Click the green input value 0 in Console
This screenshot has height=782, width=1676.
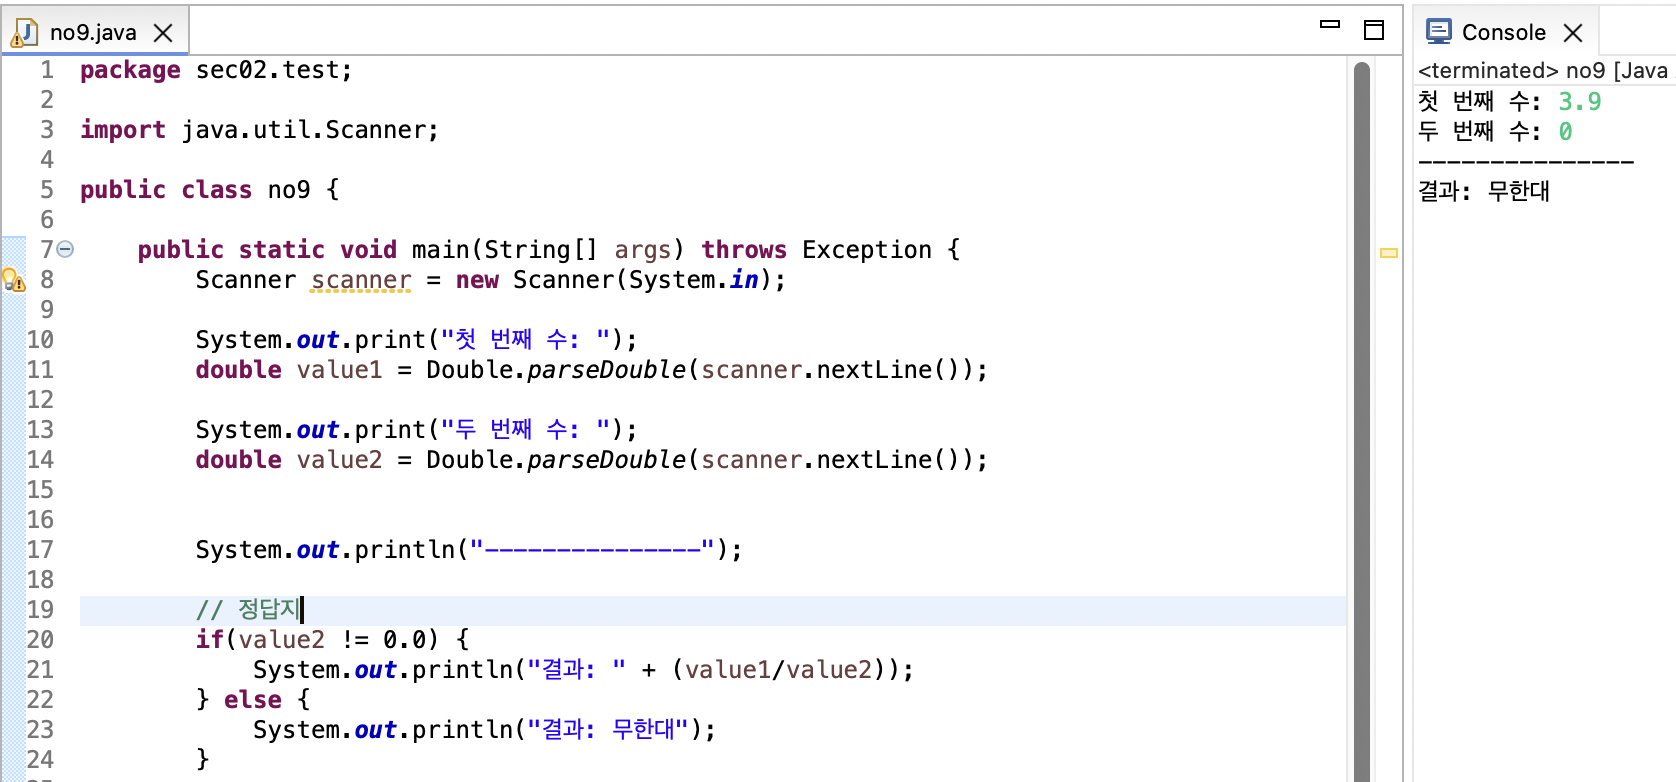1566,132
